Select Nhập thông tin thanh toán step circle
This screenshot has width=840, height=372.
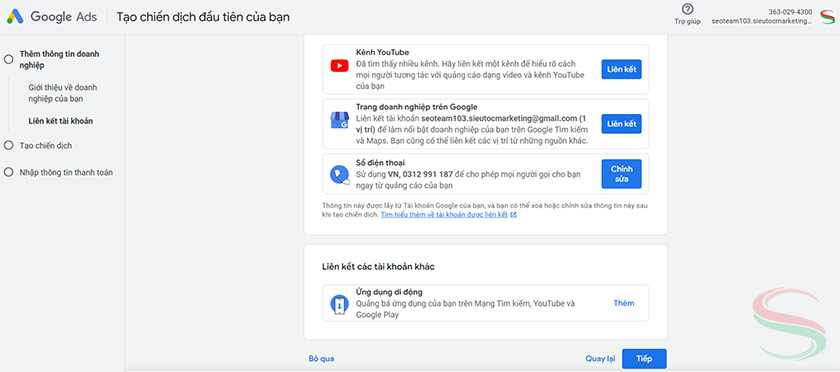[x=8, y=173]
